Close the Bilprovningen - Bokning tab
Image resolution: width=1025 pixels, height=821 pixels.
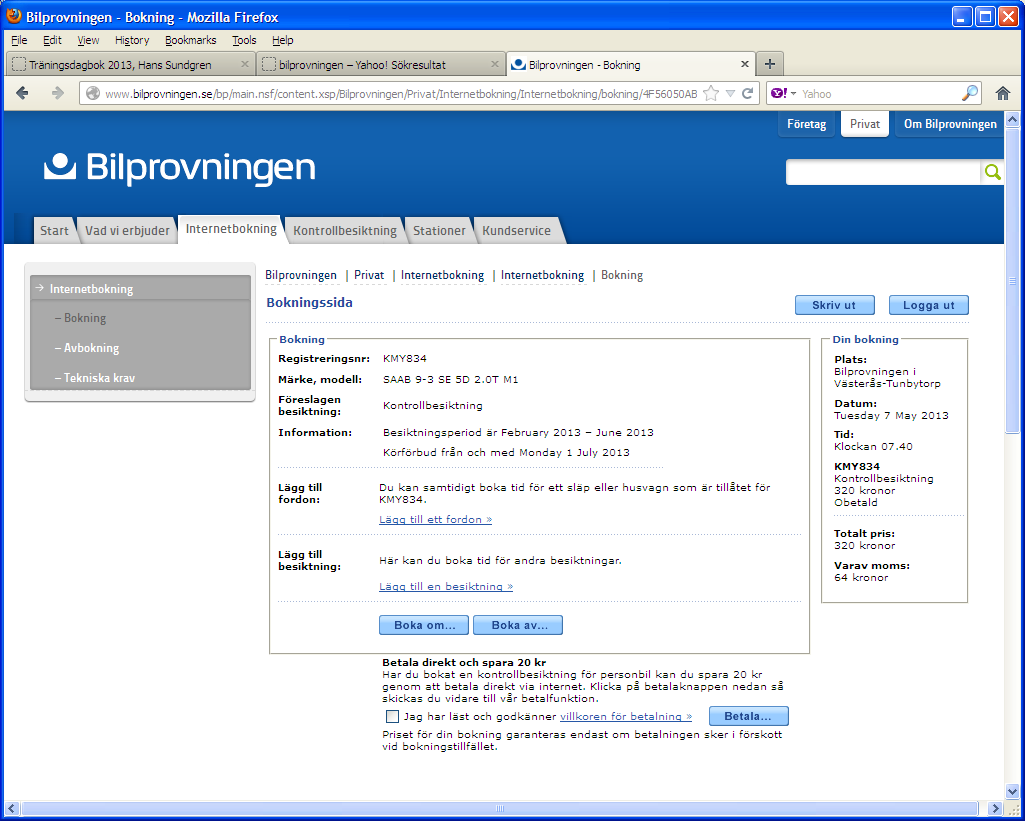745,64
